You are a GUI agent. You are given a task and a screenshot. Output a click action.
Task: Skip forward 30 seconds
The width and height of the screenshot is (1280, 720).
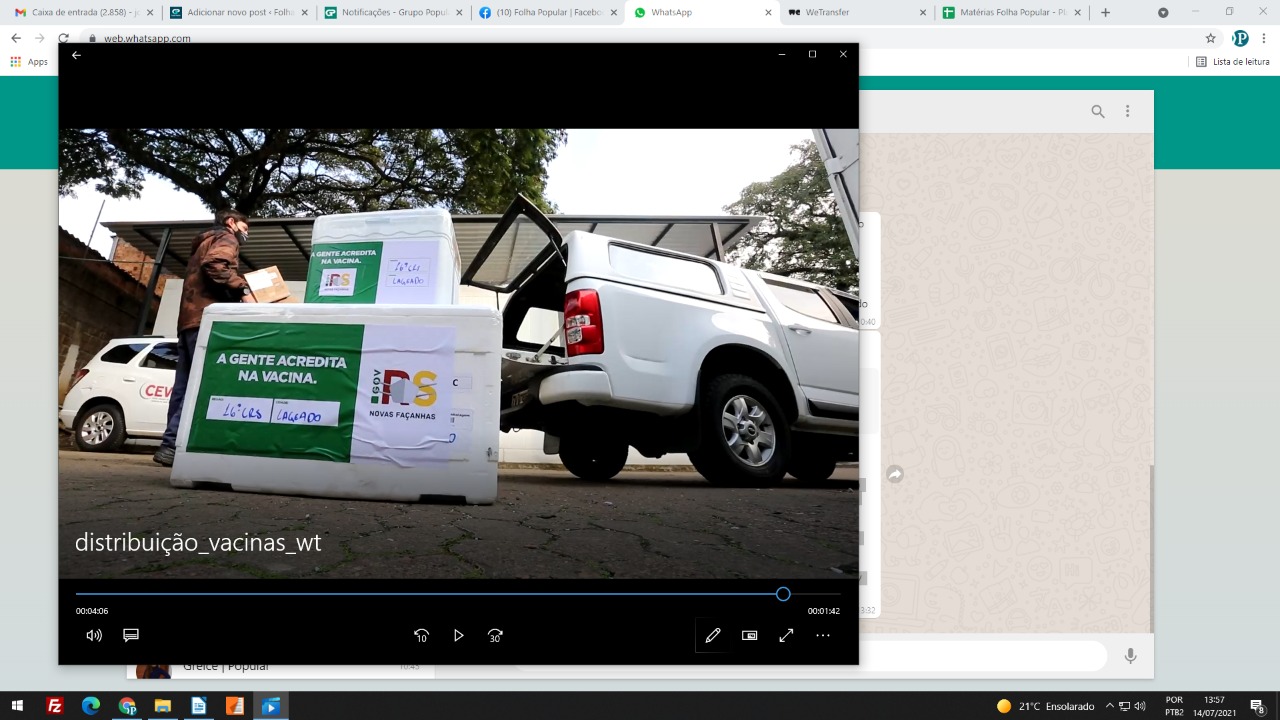[495, 635]
